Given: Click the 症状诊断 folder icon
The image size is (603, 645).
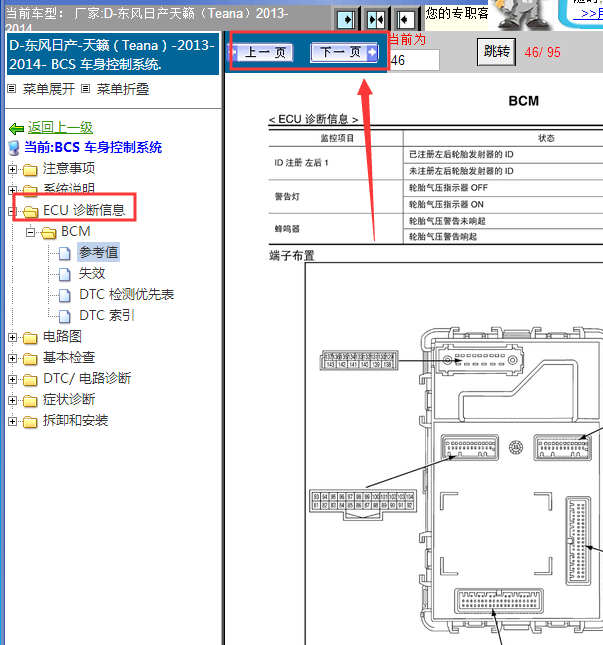Looking at the screenshot, I should (30, 400).
